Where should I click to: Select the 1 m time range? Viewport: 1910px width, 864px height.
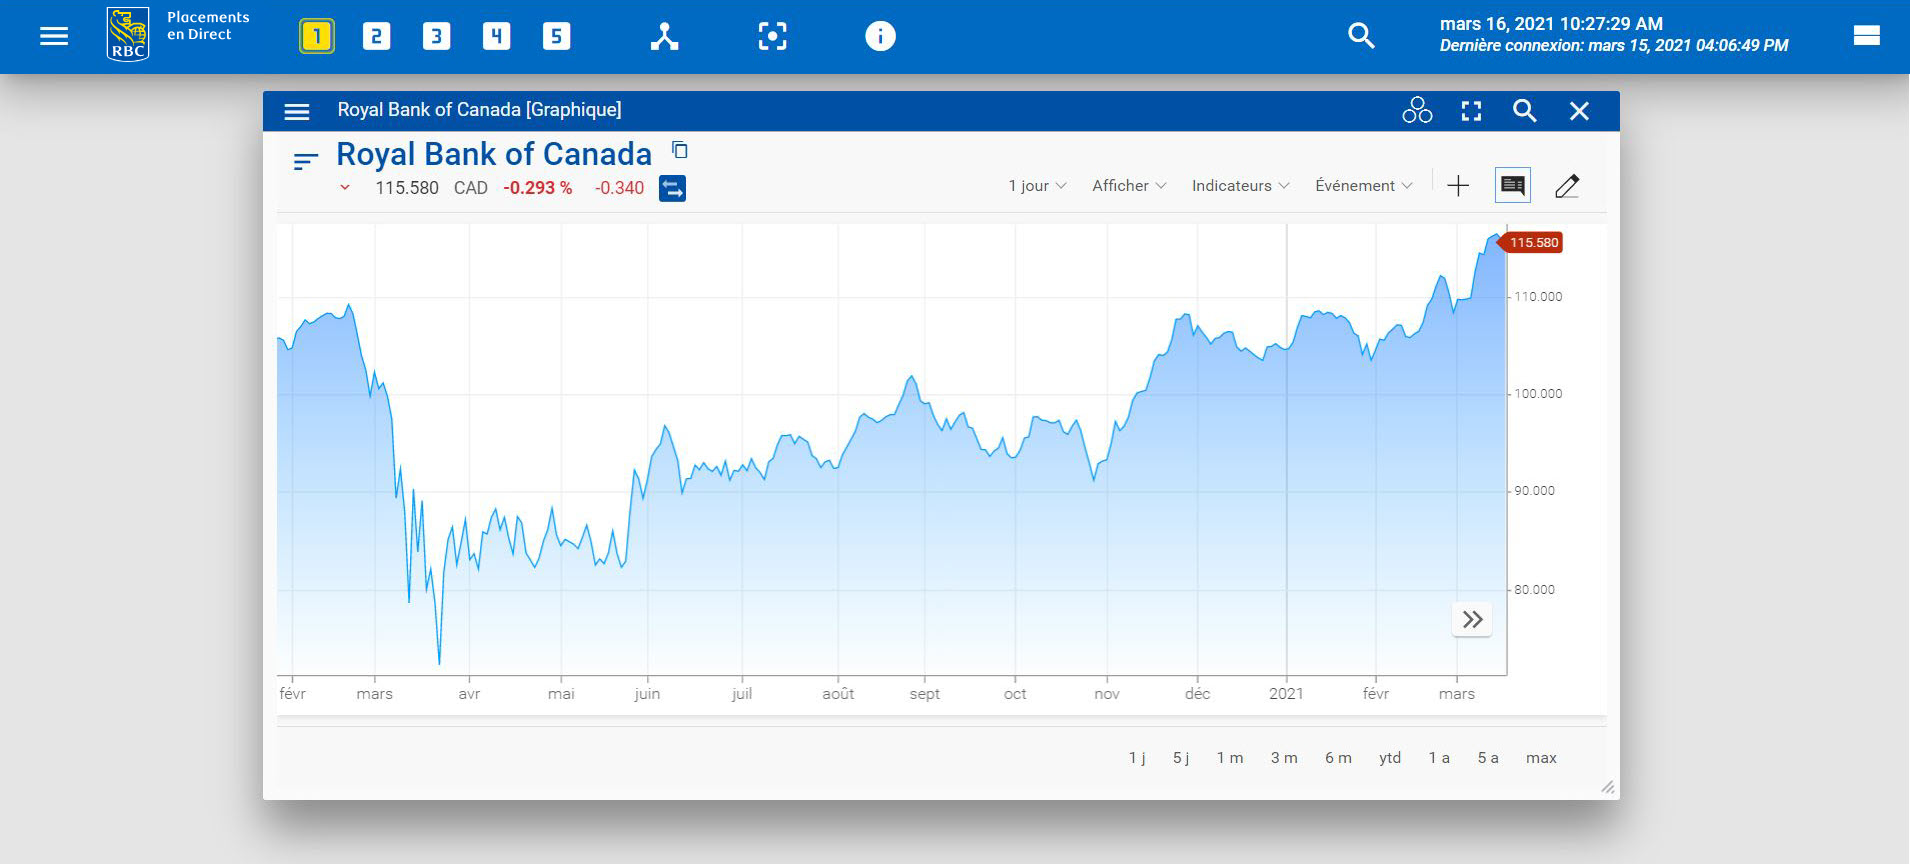tap(1230, 758)
